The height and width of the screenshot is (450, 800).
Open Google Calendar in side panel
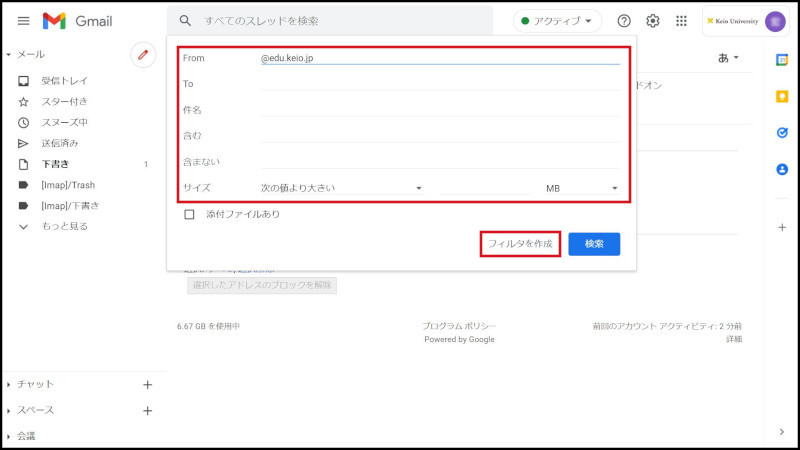coord(782,60)
